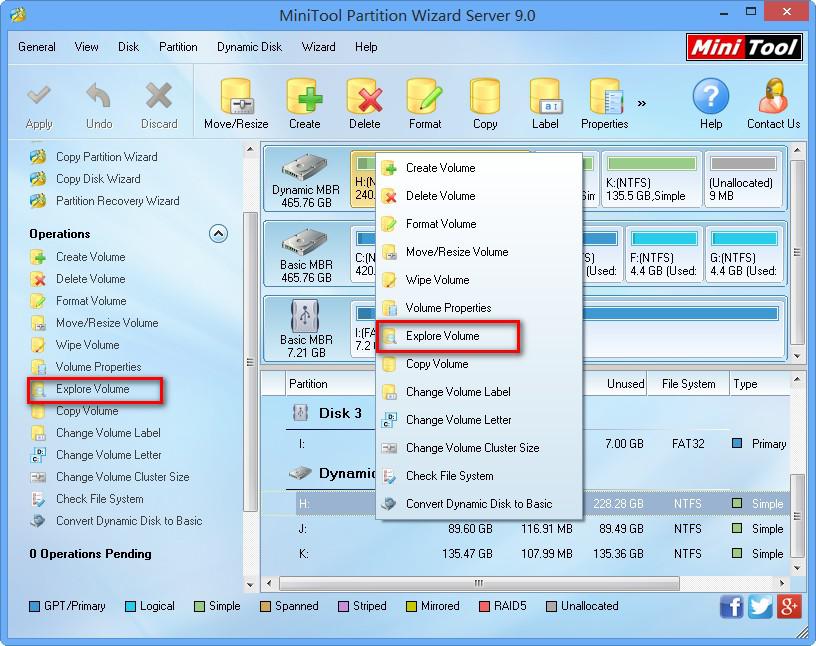Click the Create partition toolbar icon
The height and width of the screenshot is (646, 816).
304,97
